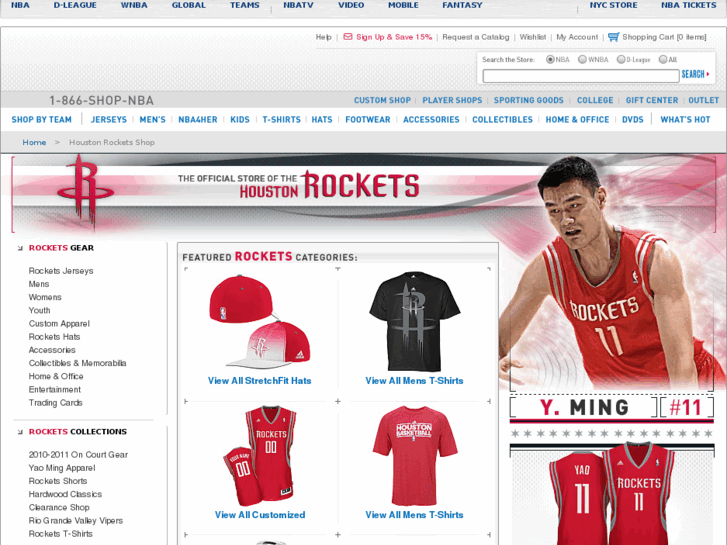The image size is (727, 545).
Task: Click Request a Catalog link
Action: coord(476,37)
